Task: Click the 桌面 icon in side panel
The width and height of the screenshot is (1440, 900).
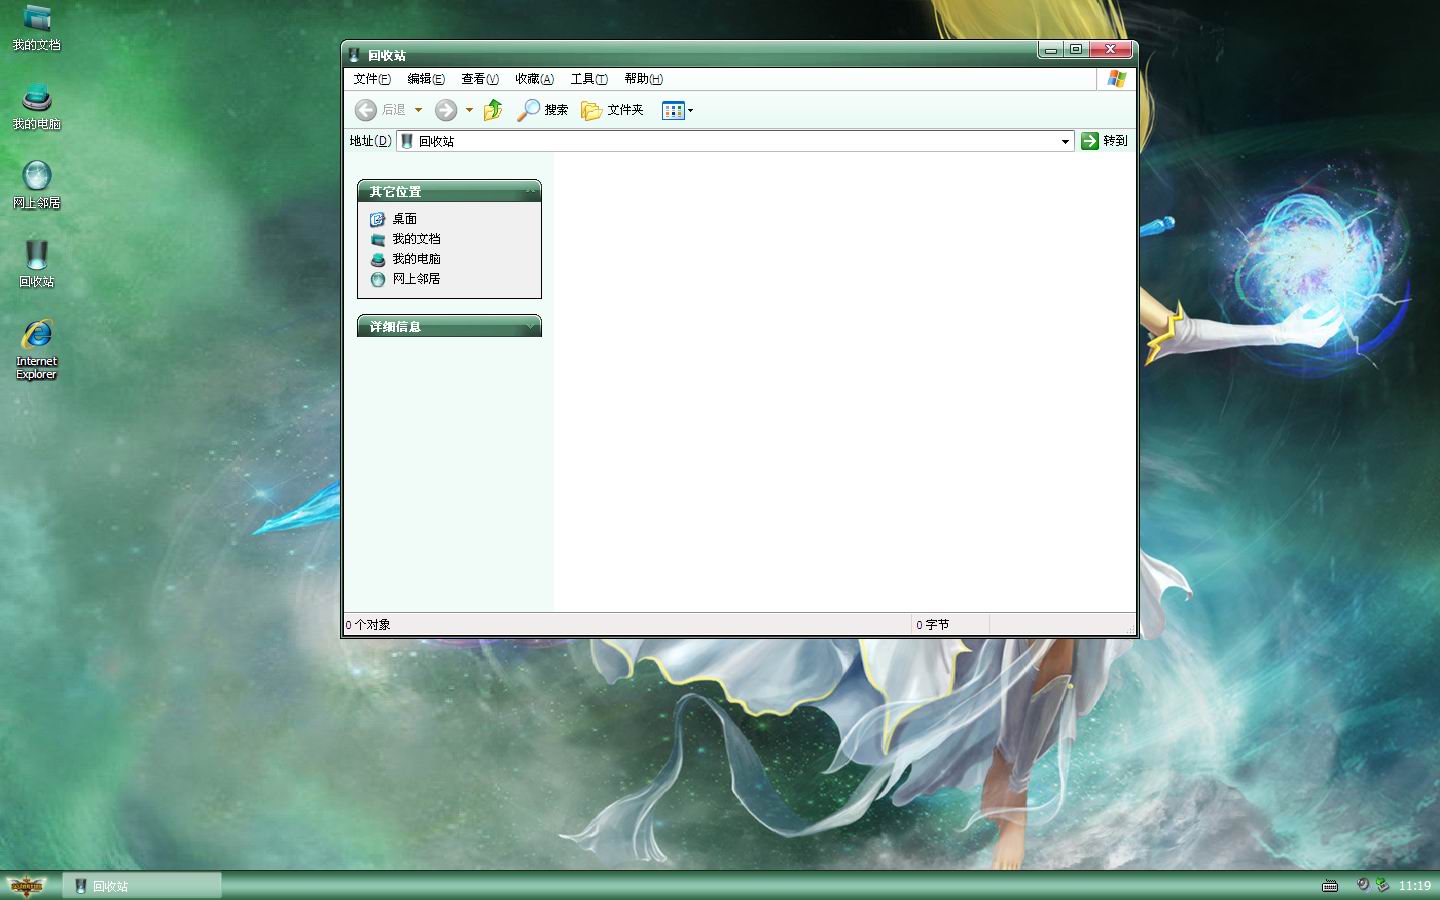Action: click(377, 219)
